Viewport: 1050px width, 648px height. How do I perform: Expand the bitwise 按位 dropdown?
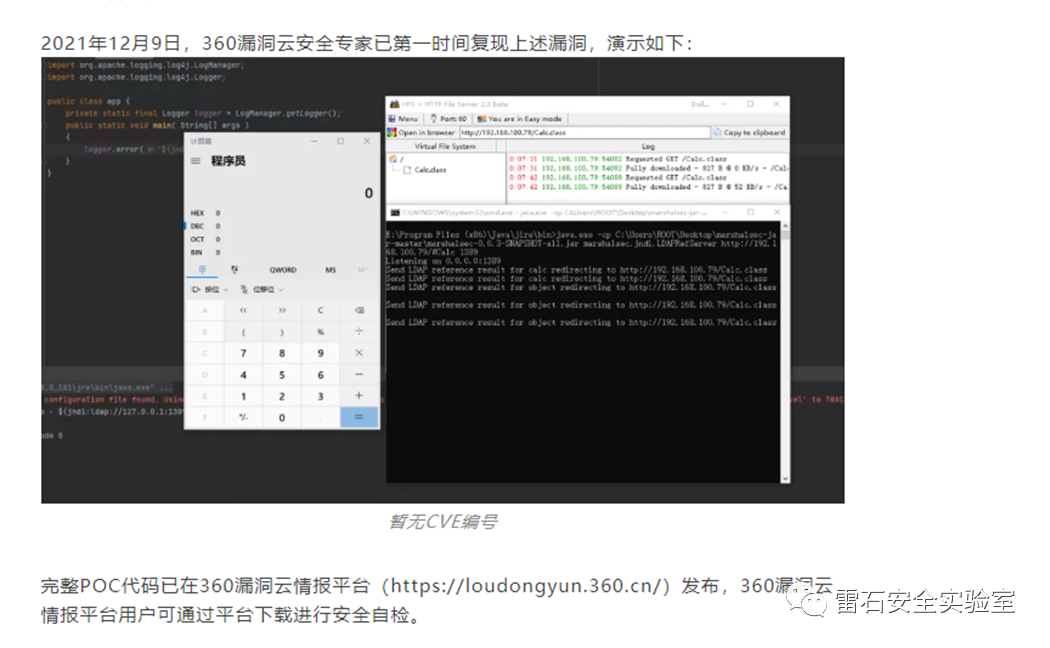(210, 289)
